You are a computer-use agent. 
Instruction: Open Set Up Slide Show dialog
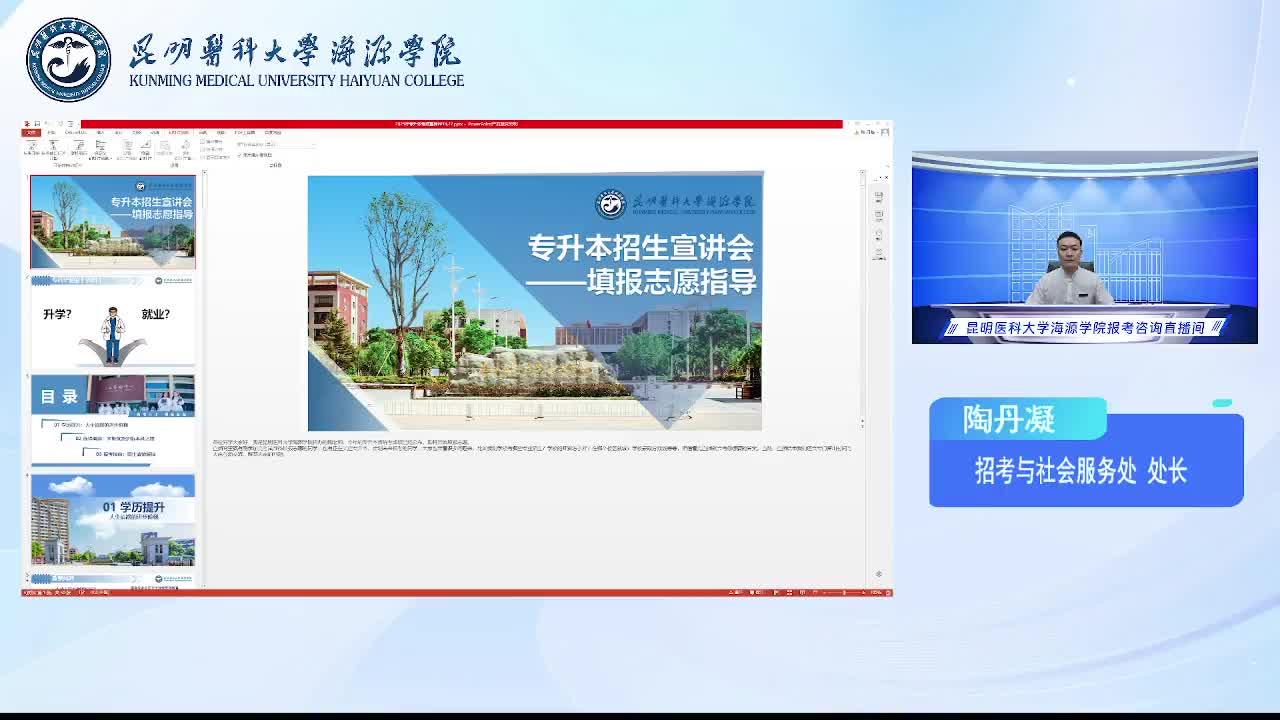(x=127, y=148)
